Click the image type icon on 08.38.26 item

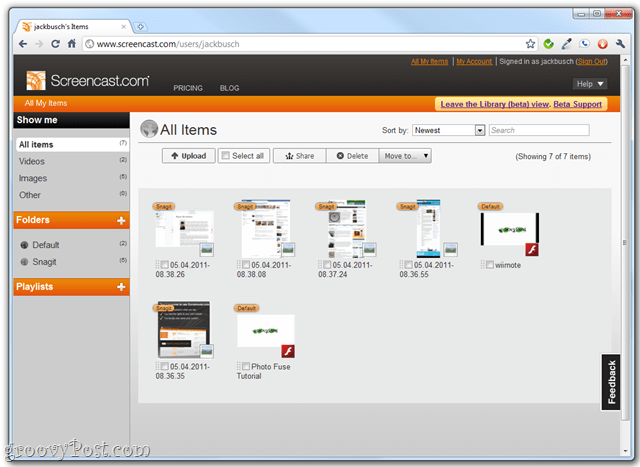click(207, 249)
